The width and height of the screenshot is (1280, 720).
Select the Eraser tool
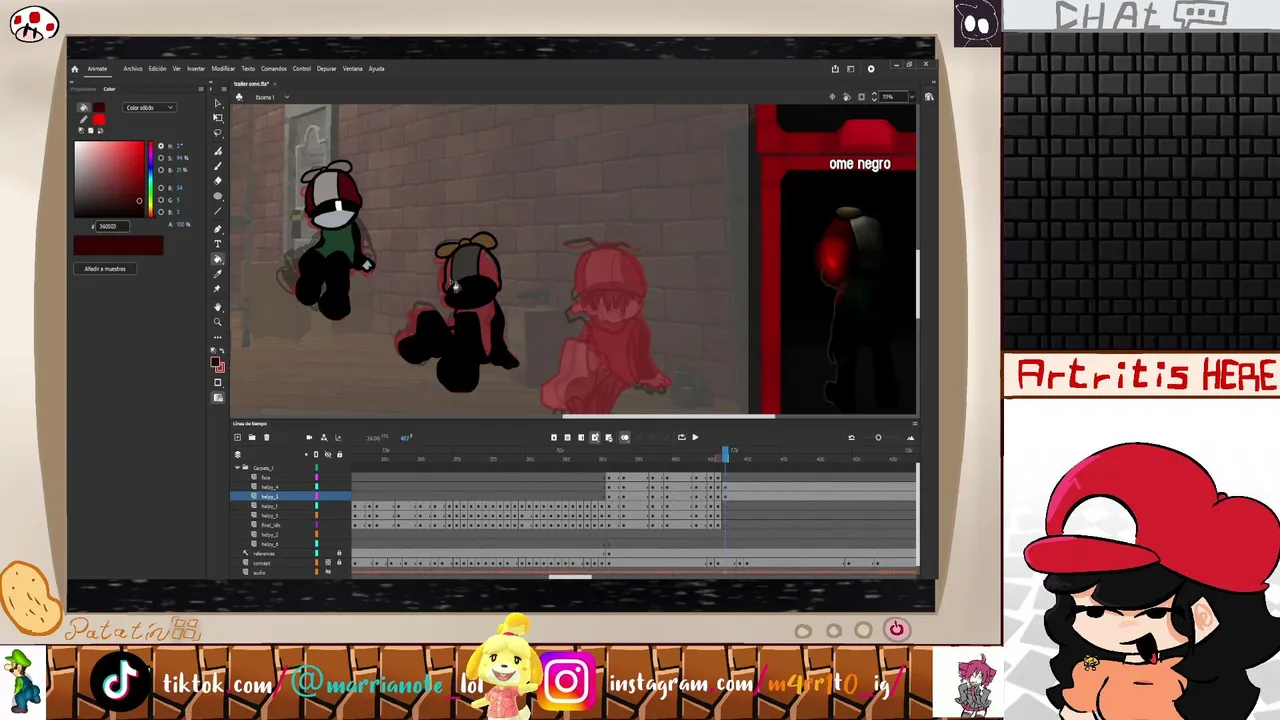pyautogui.click(x=218, y=181)
